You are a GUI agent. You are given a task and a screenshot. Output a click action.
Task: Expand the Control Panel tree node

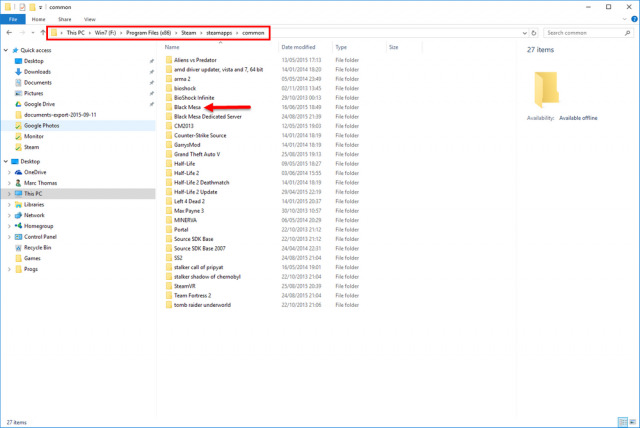pos(9,237)
